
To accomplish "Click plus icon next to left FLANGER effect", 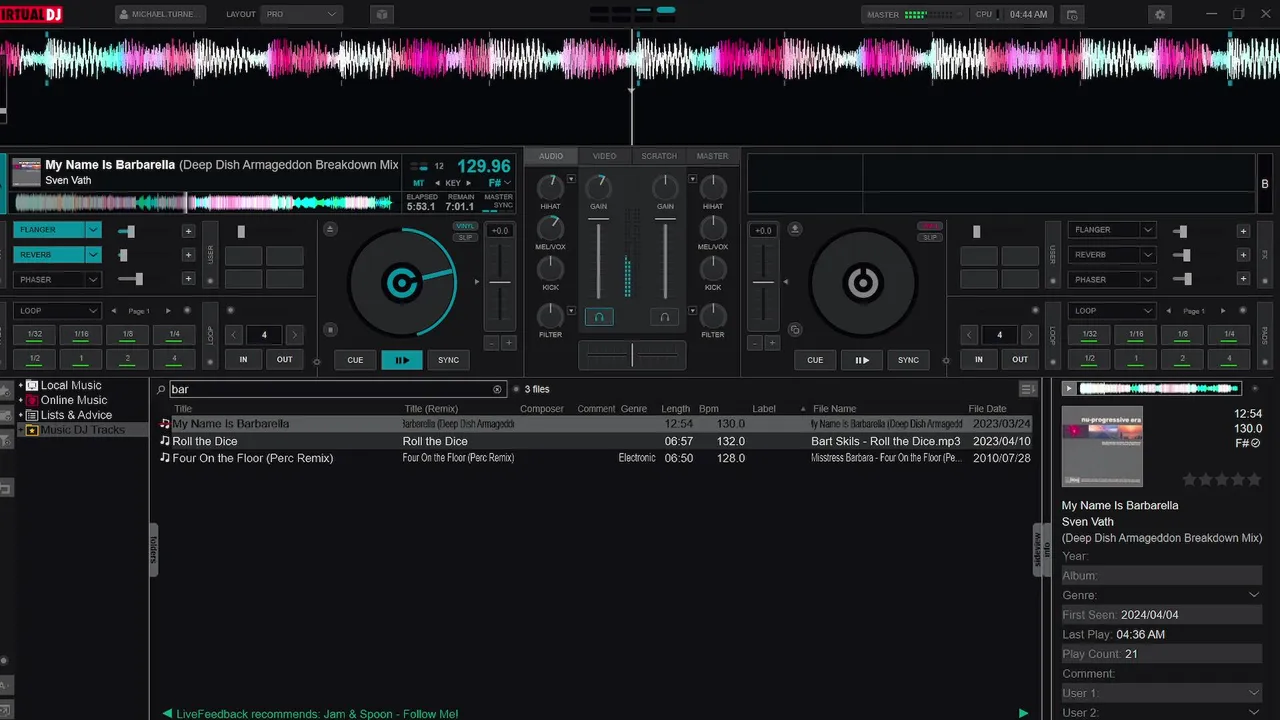I will tap(188, 231).
